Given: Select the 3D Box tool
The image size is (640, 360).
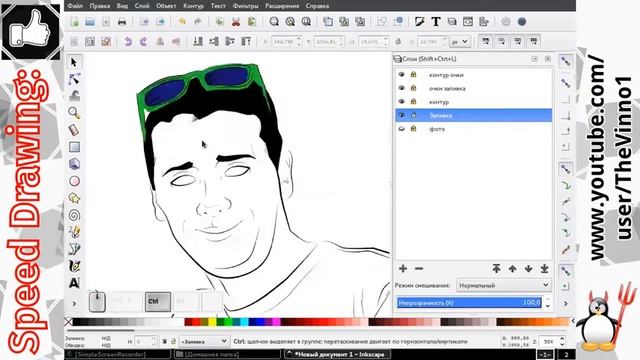Looking at the screenshot, I should 74,164.
